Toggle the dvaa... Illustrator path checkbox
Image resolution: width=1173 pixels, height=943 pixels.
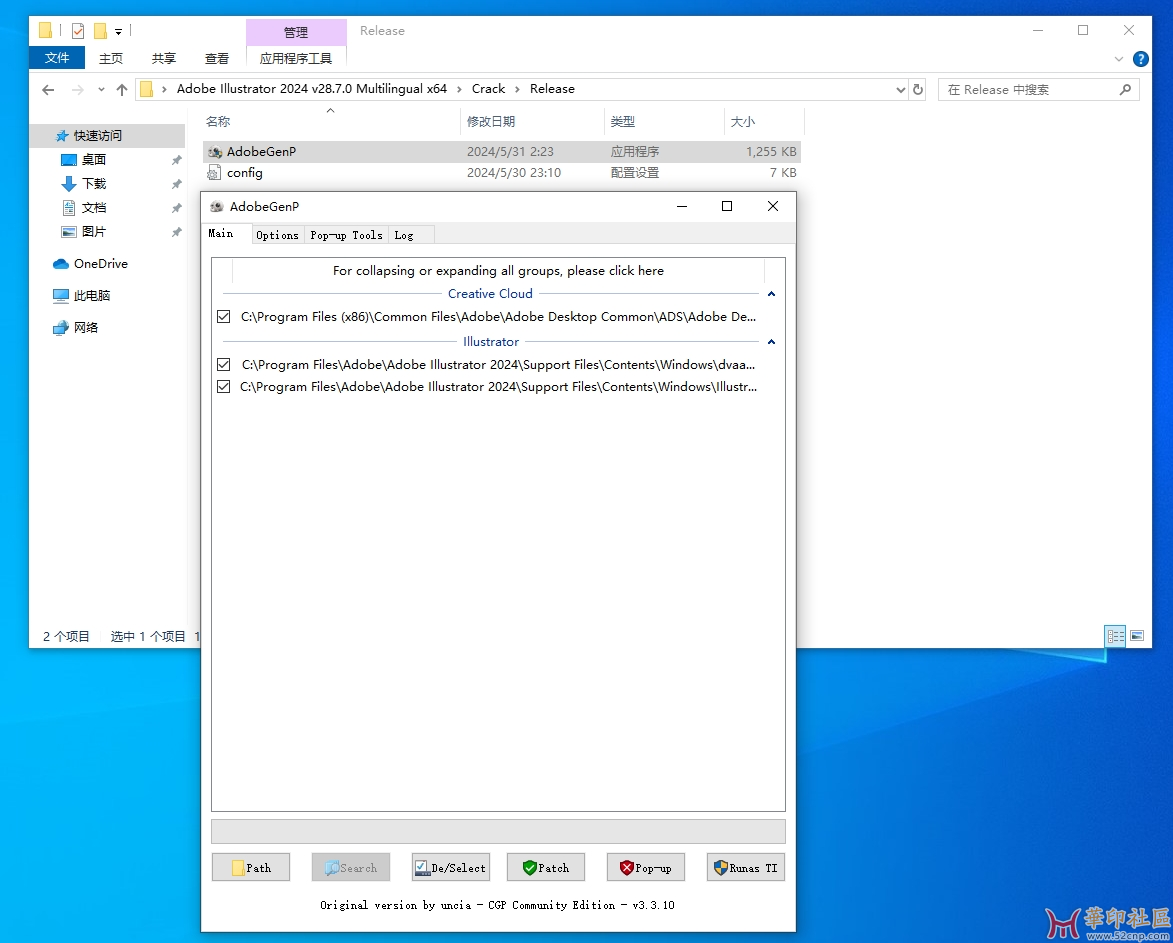coord(224,364)
